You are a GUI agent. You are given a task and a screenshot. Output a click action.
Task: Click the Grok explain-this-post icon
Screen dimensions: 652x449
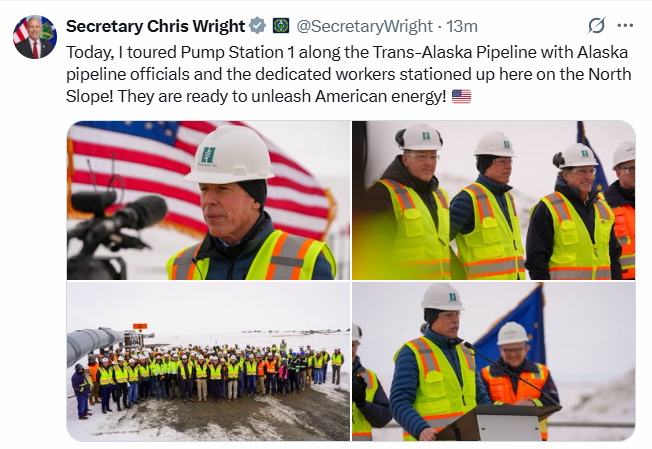coord(596,26)
